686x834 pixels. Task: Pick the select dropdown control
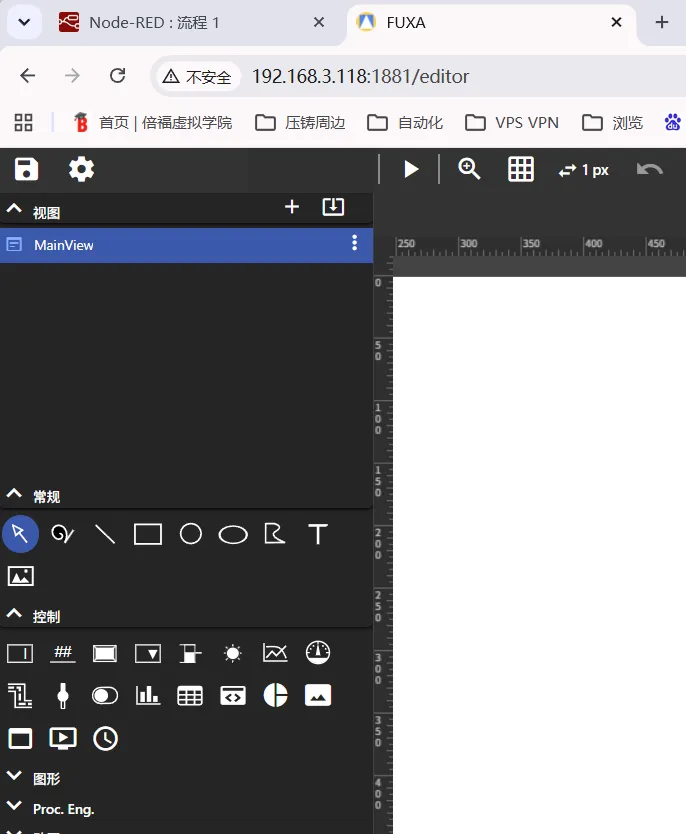pos(148,654)
